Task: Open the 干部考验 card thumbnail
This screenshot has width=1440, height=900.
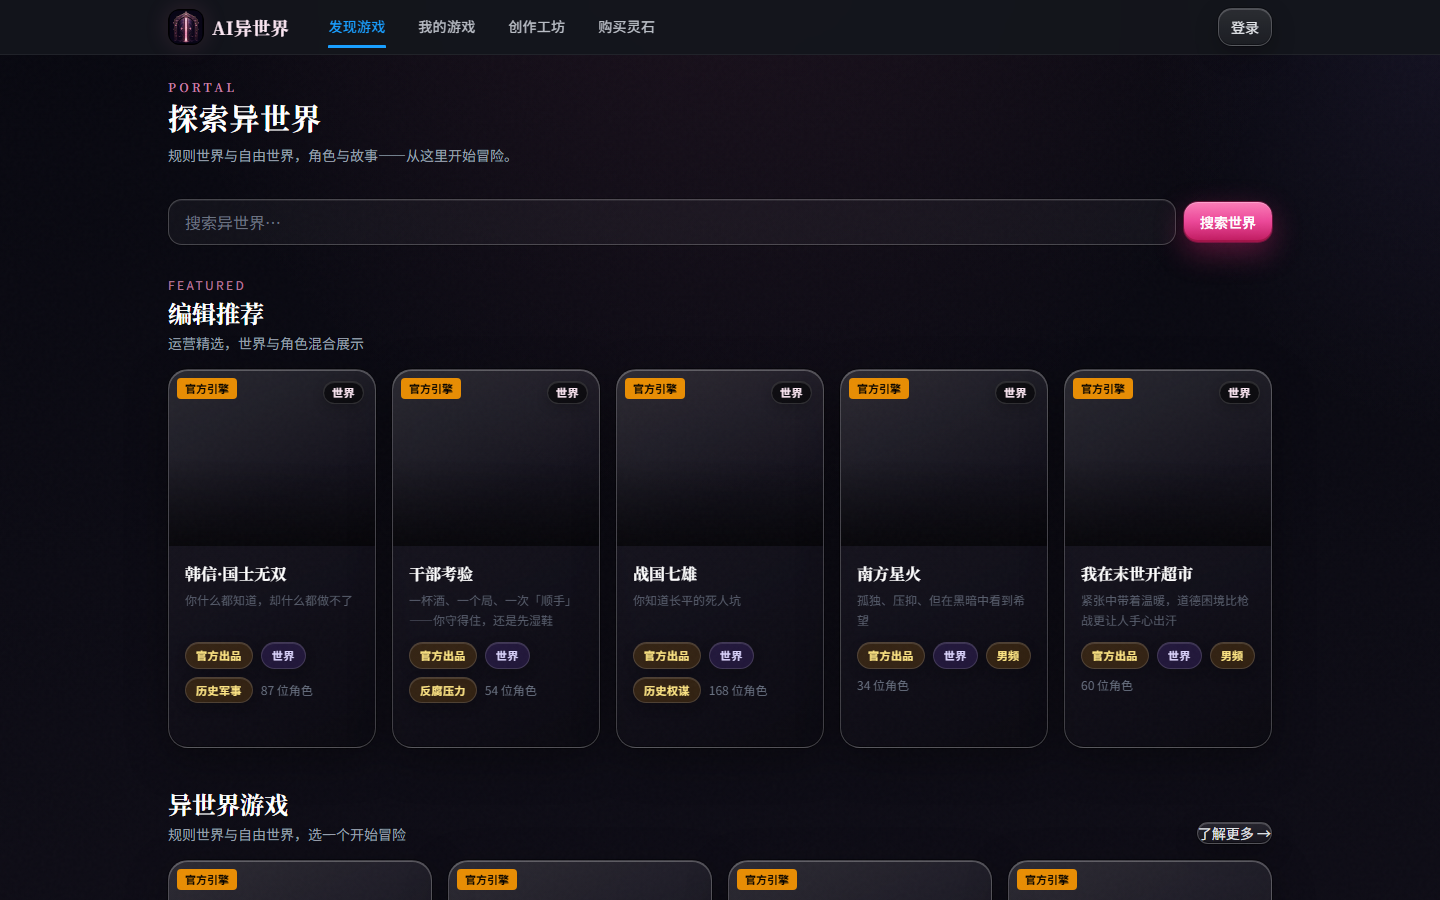Action: point(496,459)
